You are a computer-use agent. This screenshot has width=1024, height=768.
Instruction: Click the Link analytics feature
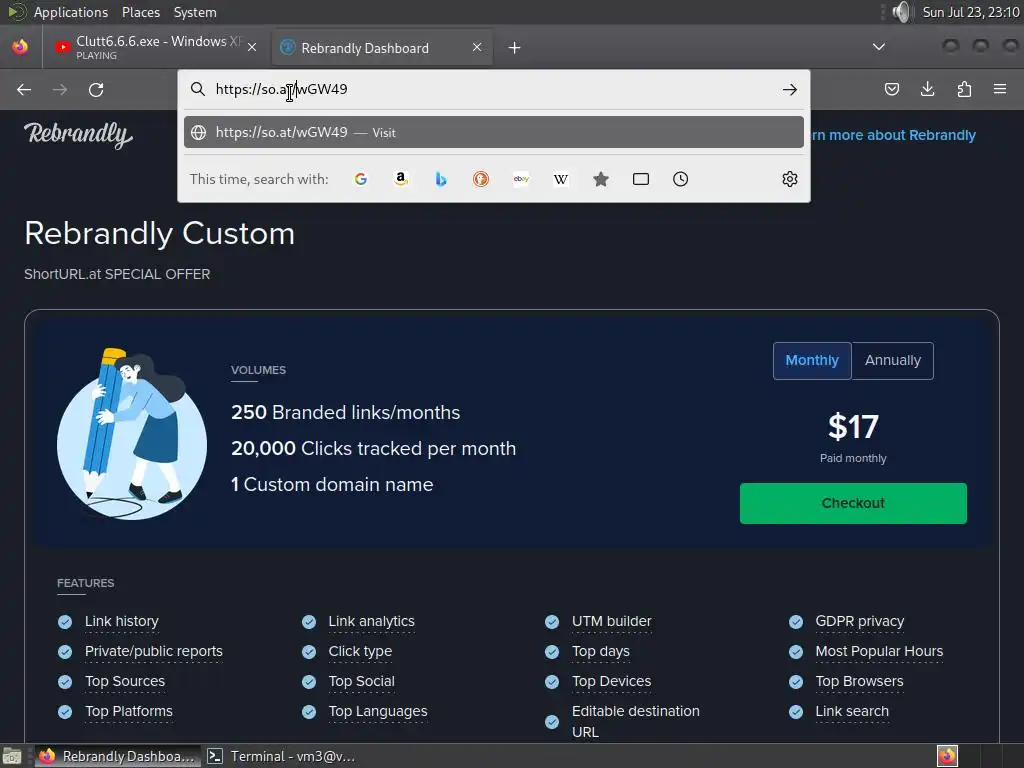(x=372, y=621)
